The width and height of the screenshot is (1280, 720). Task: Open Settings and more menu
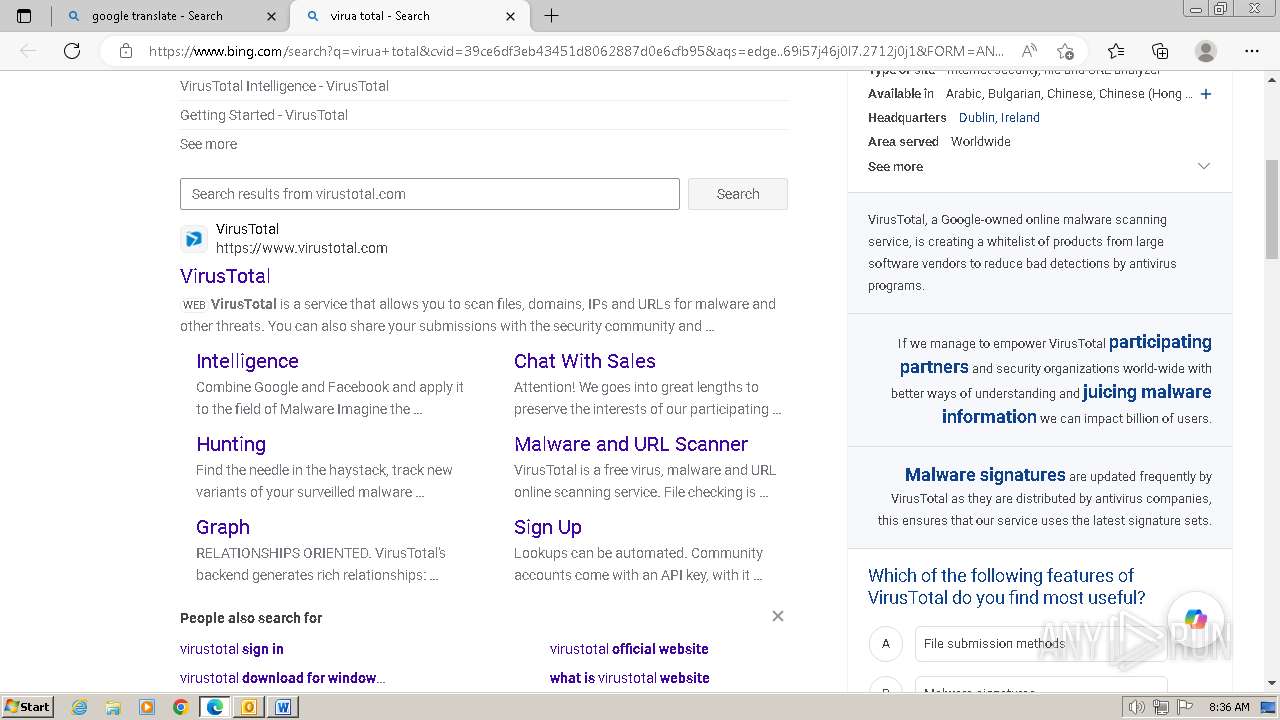(1252, 51)
